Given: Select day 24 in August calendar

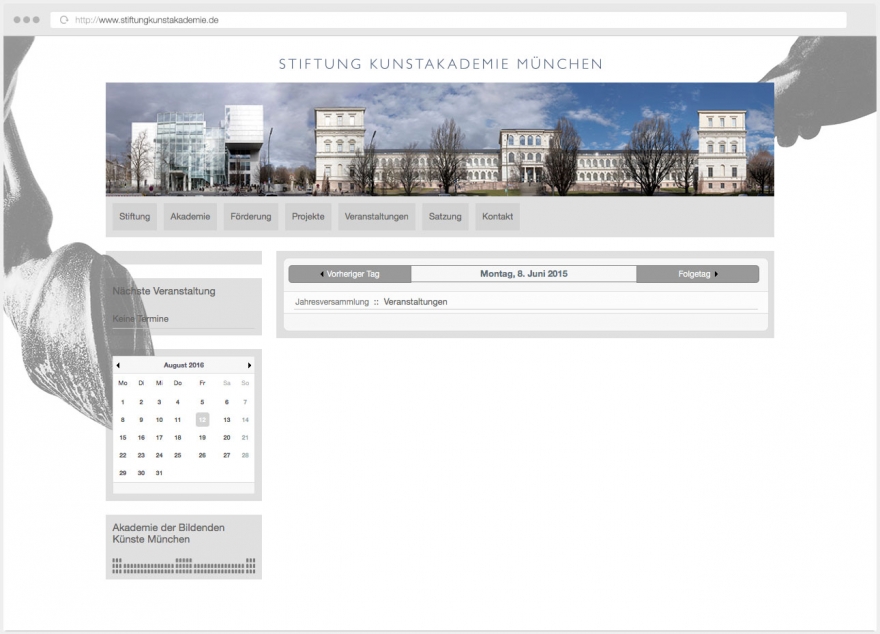Looking at the screenshot, I should [x=159, y=456].
